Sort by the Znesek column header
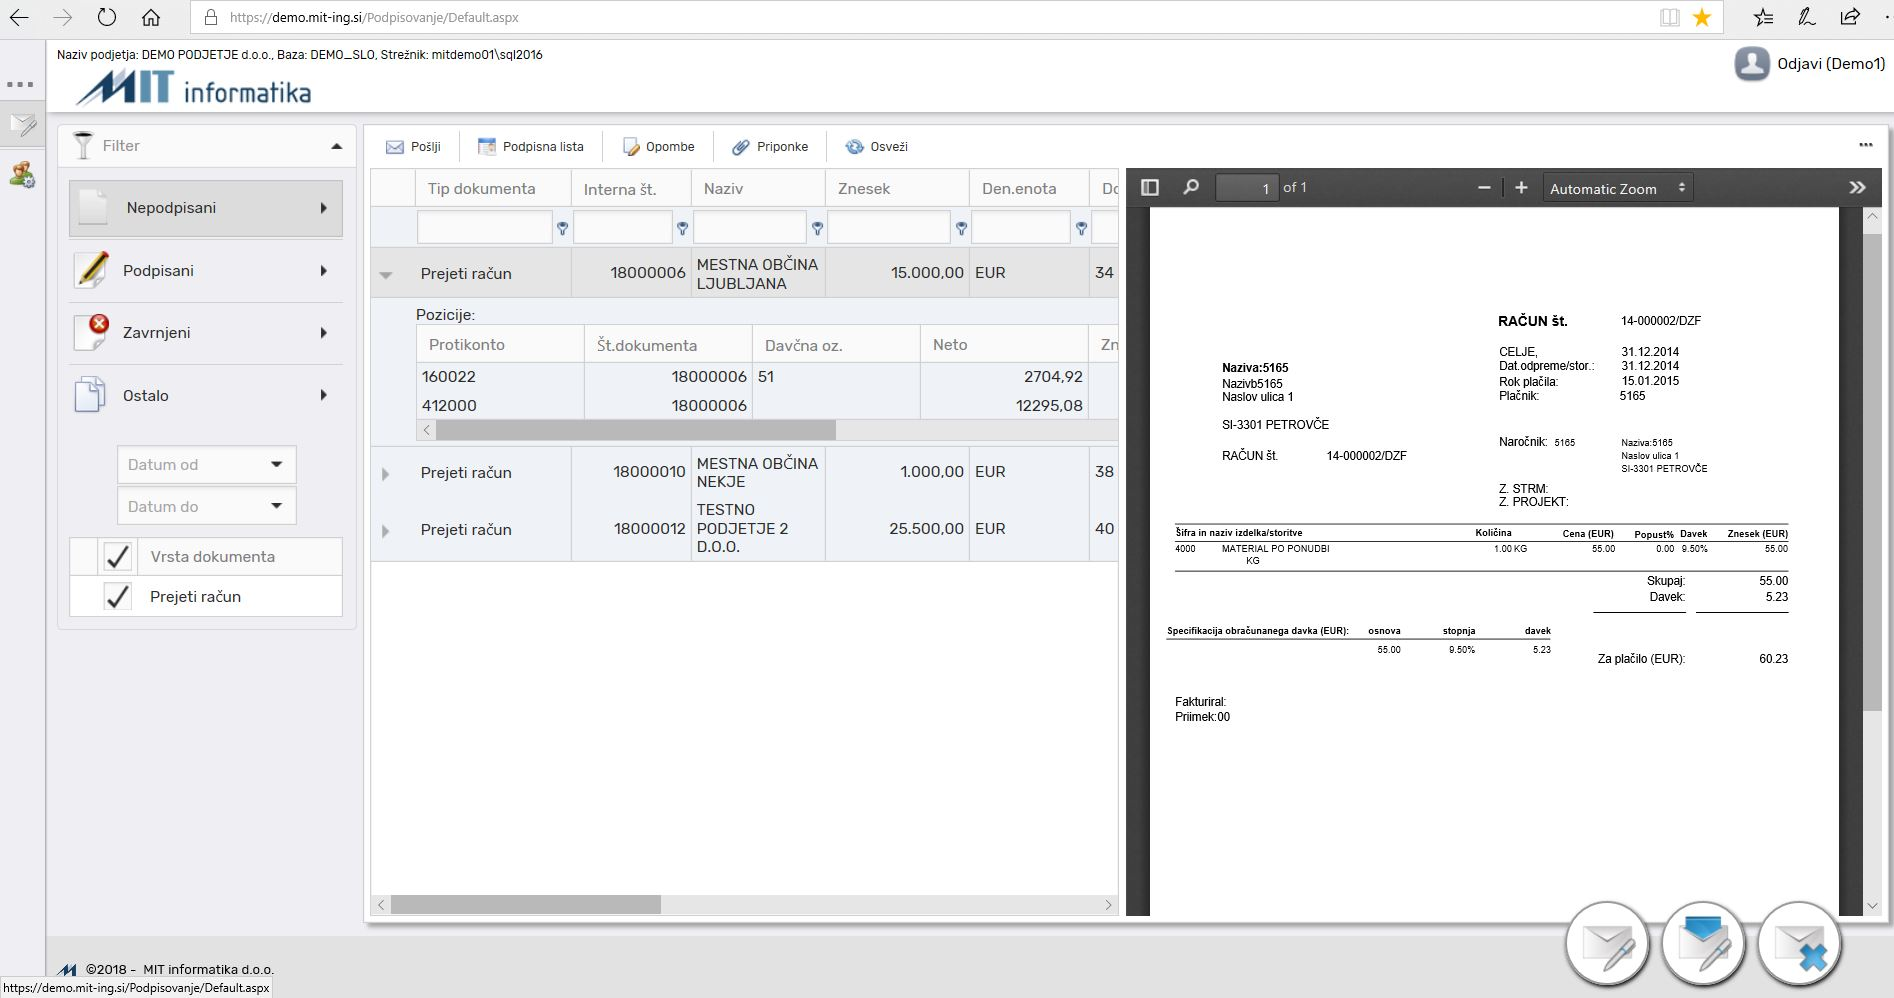The height and width of the screenshot is (998, 1894). 864,189
